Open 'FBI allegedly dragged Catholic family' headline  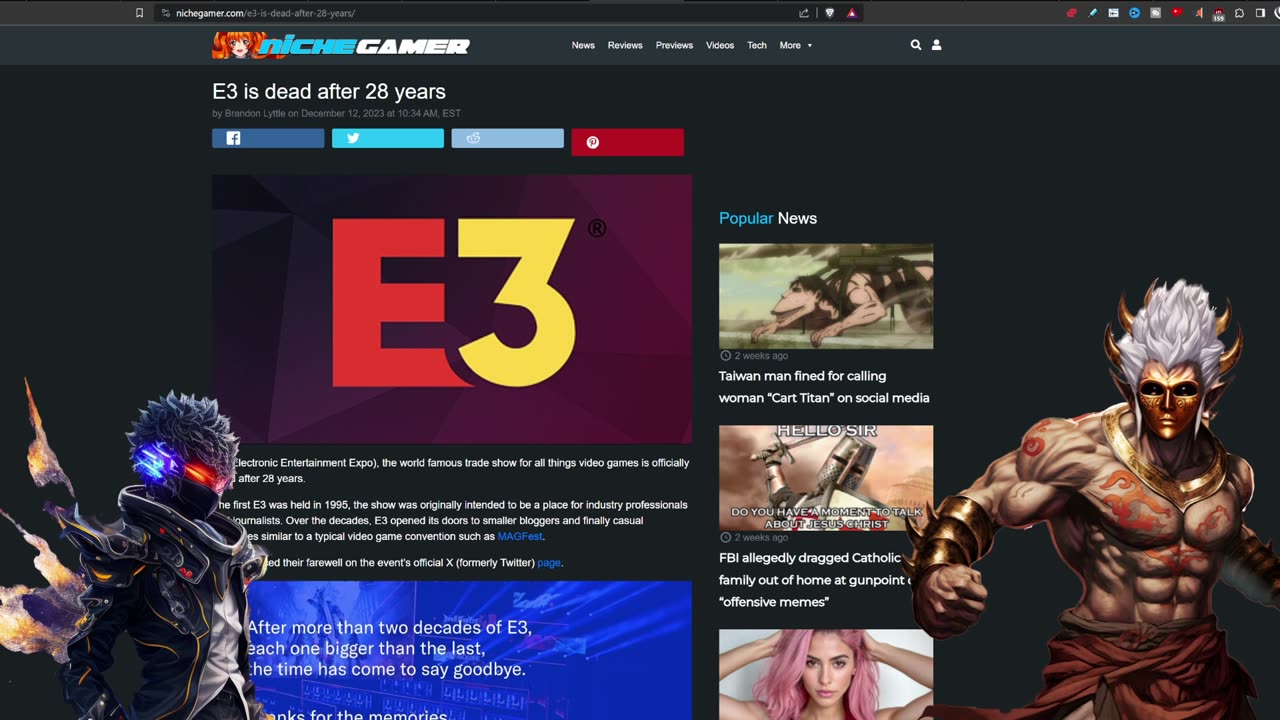click(x=814, y=580)
